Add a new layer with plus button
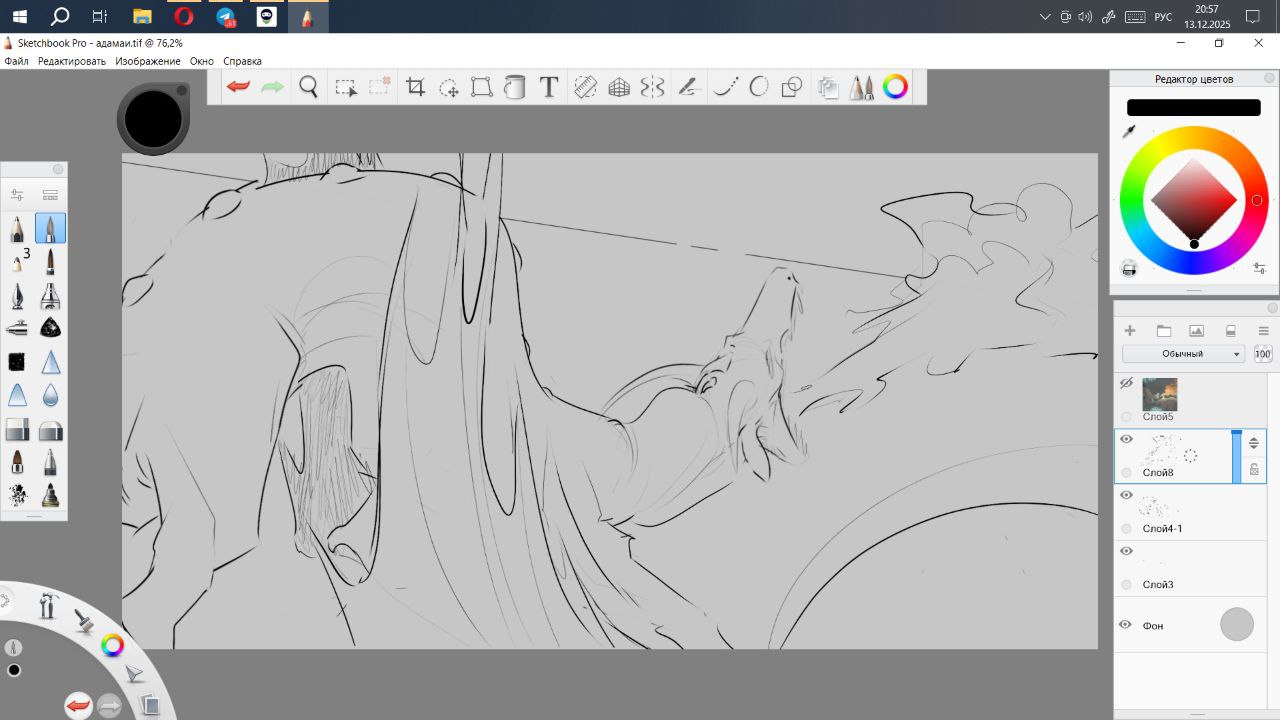This screenshot has height=720, width=1280. [x=1130, y=331]
